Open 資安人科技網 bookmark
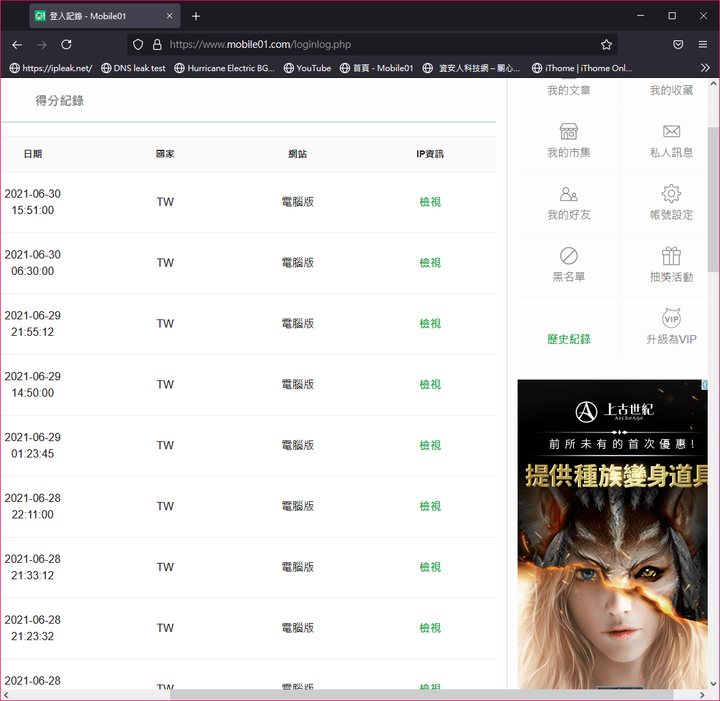This screenshot has height=701, width=720. click(x=472, y=68)
